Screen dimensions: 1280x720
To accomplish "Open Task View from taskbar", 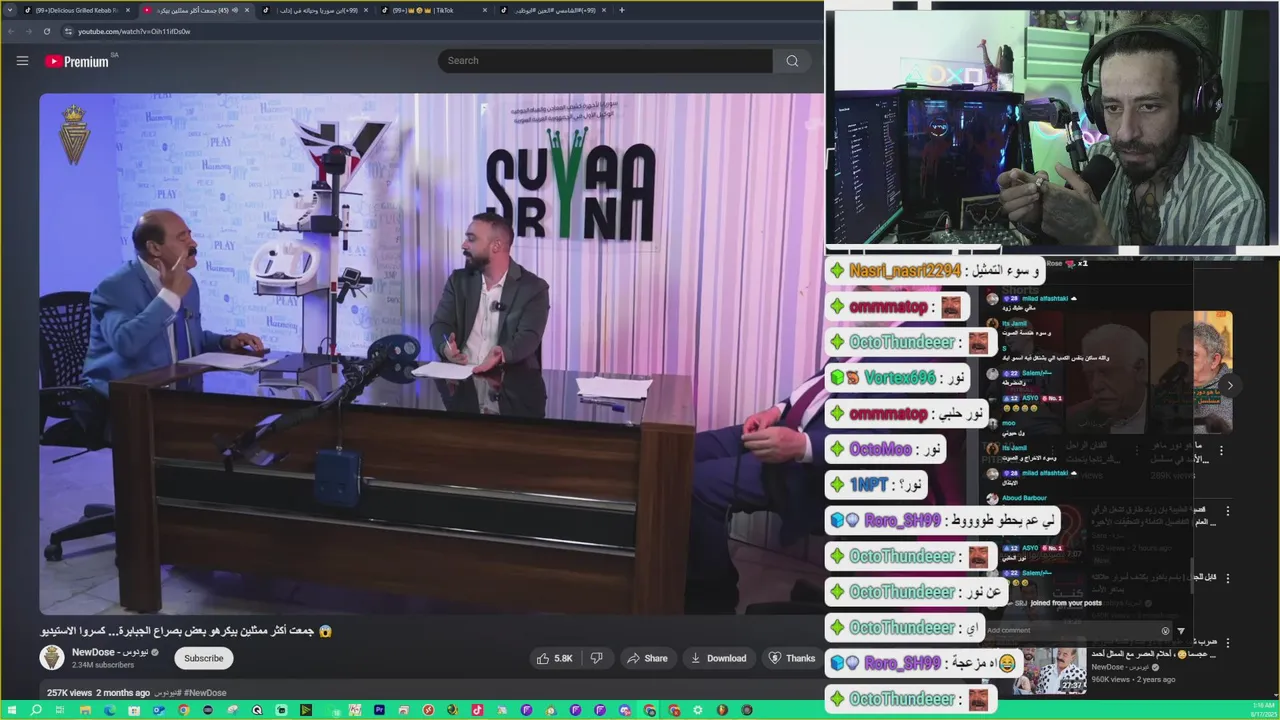I will 60,710.
